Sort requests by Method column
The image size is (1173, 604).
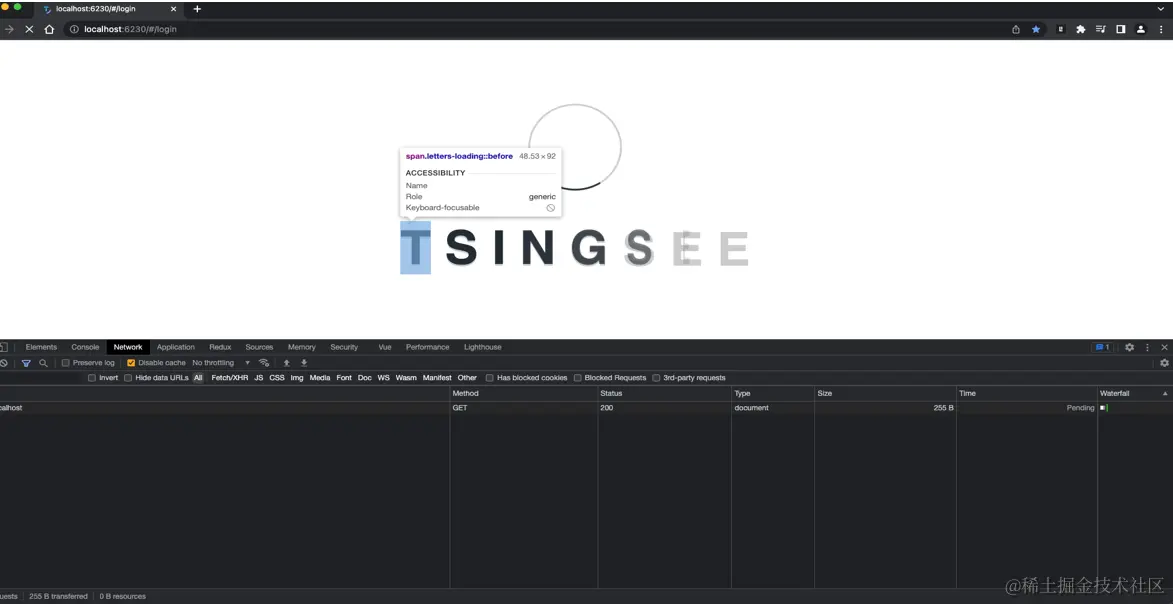[x=524, y=394]
